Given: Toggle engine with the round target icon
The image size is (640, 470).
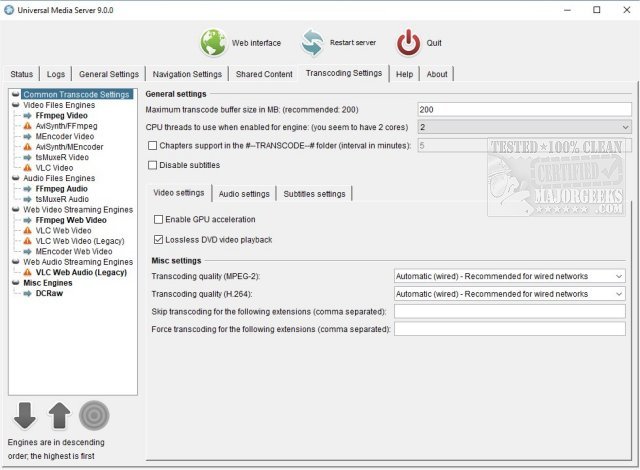Looking at the screenshot, I should (x=94, y=415).
